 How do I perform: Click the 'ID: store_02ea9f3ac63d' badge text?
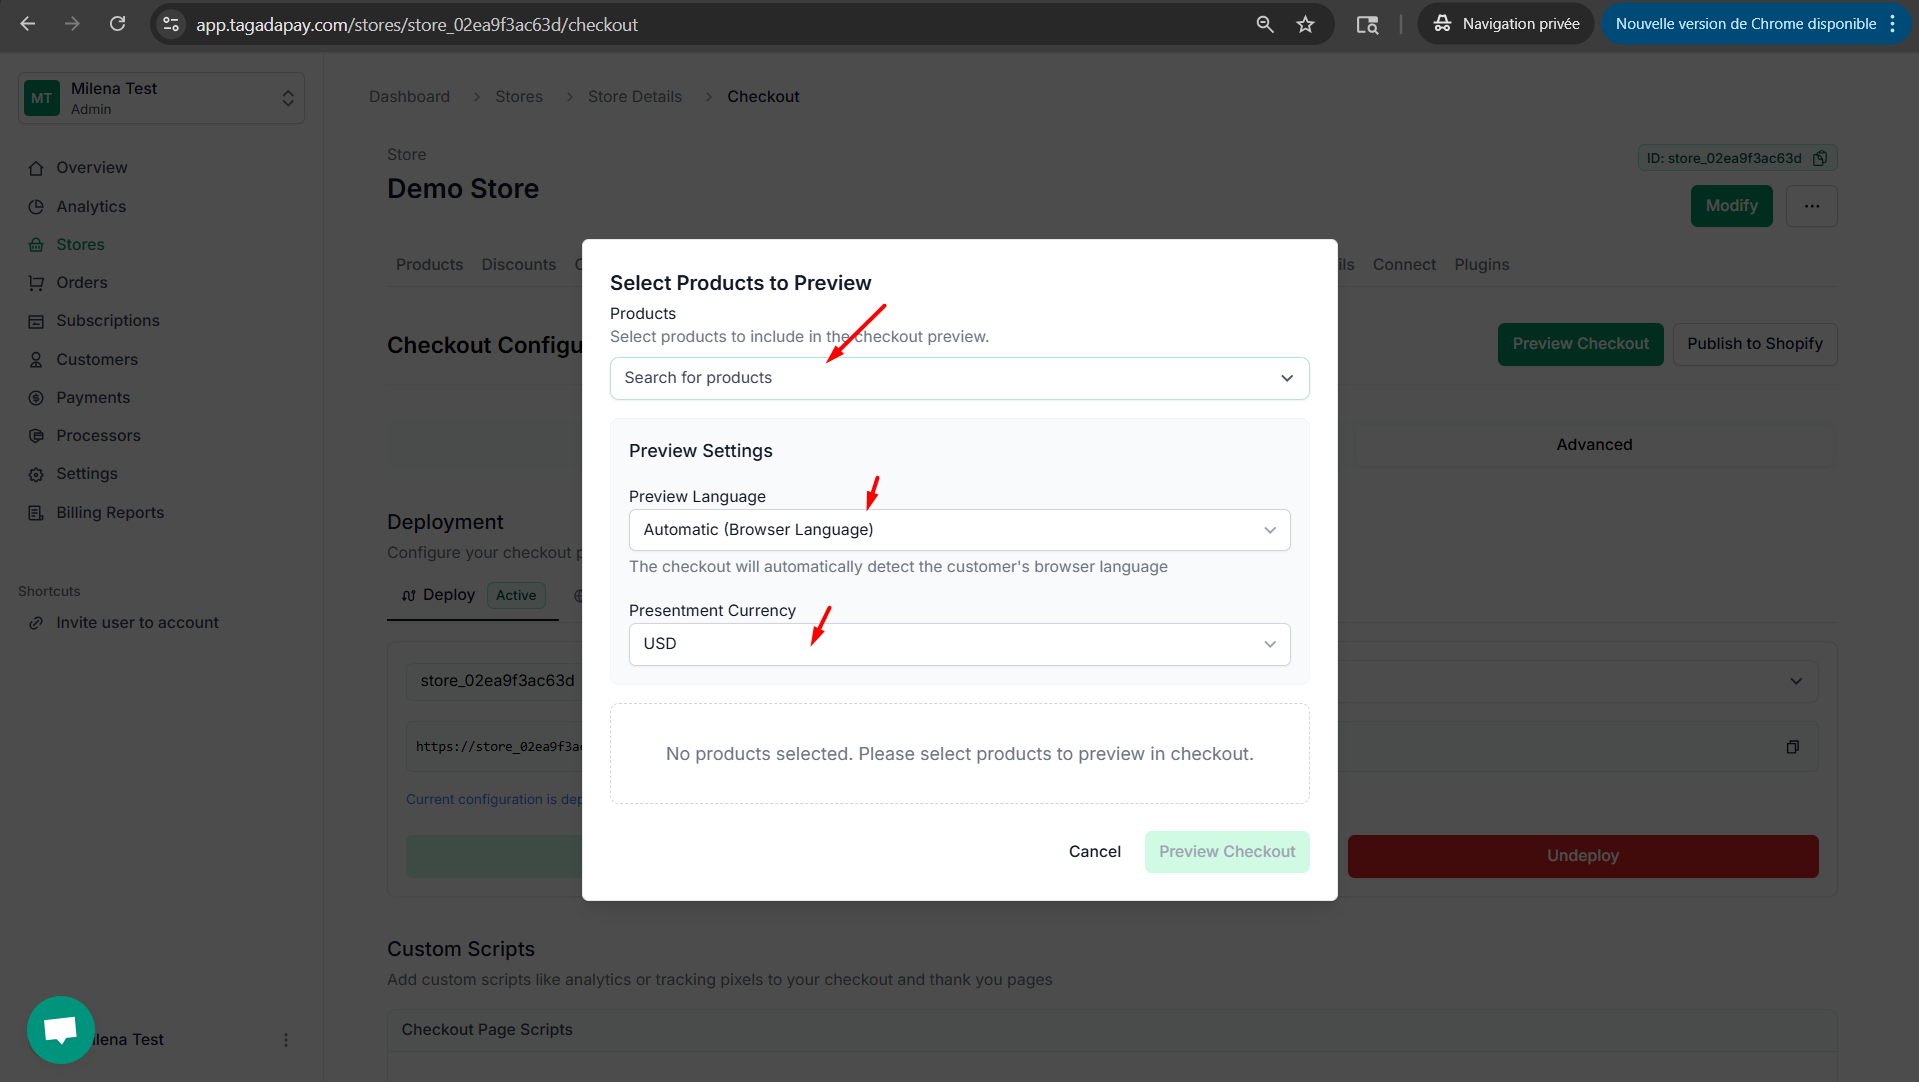point(1724,158)
